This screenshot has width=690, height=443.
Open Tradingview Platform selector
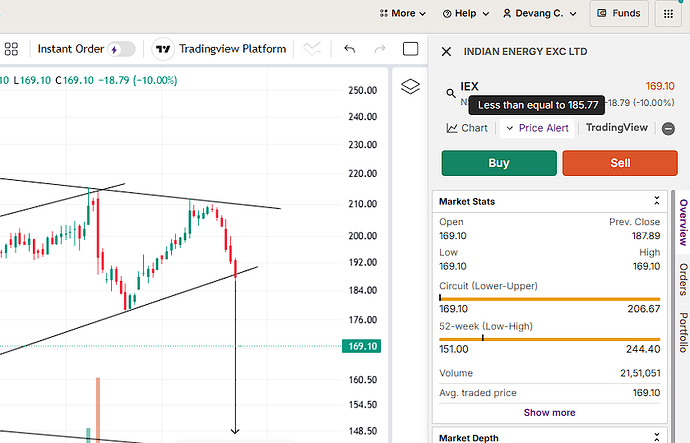220,49
